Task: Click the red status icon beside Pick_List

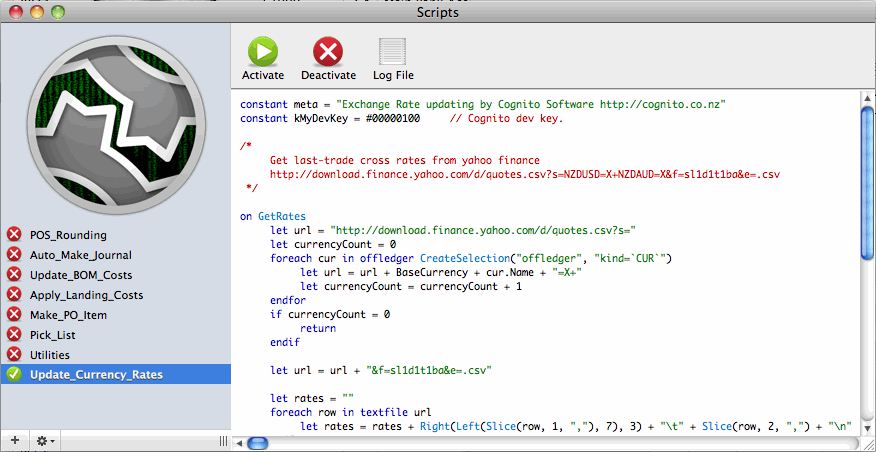Action: (14, 335)
